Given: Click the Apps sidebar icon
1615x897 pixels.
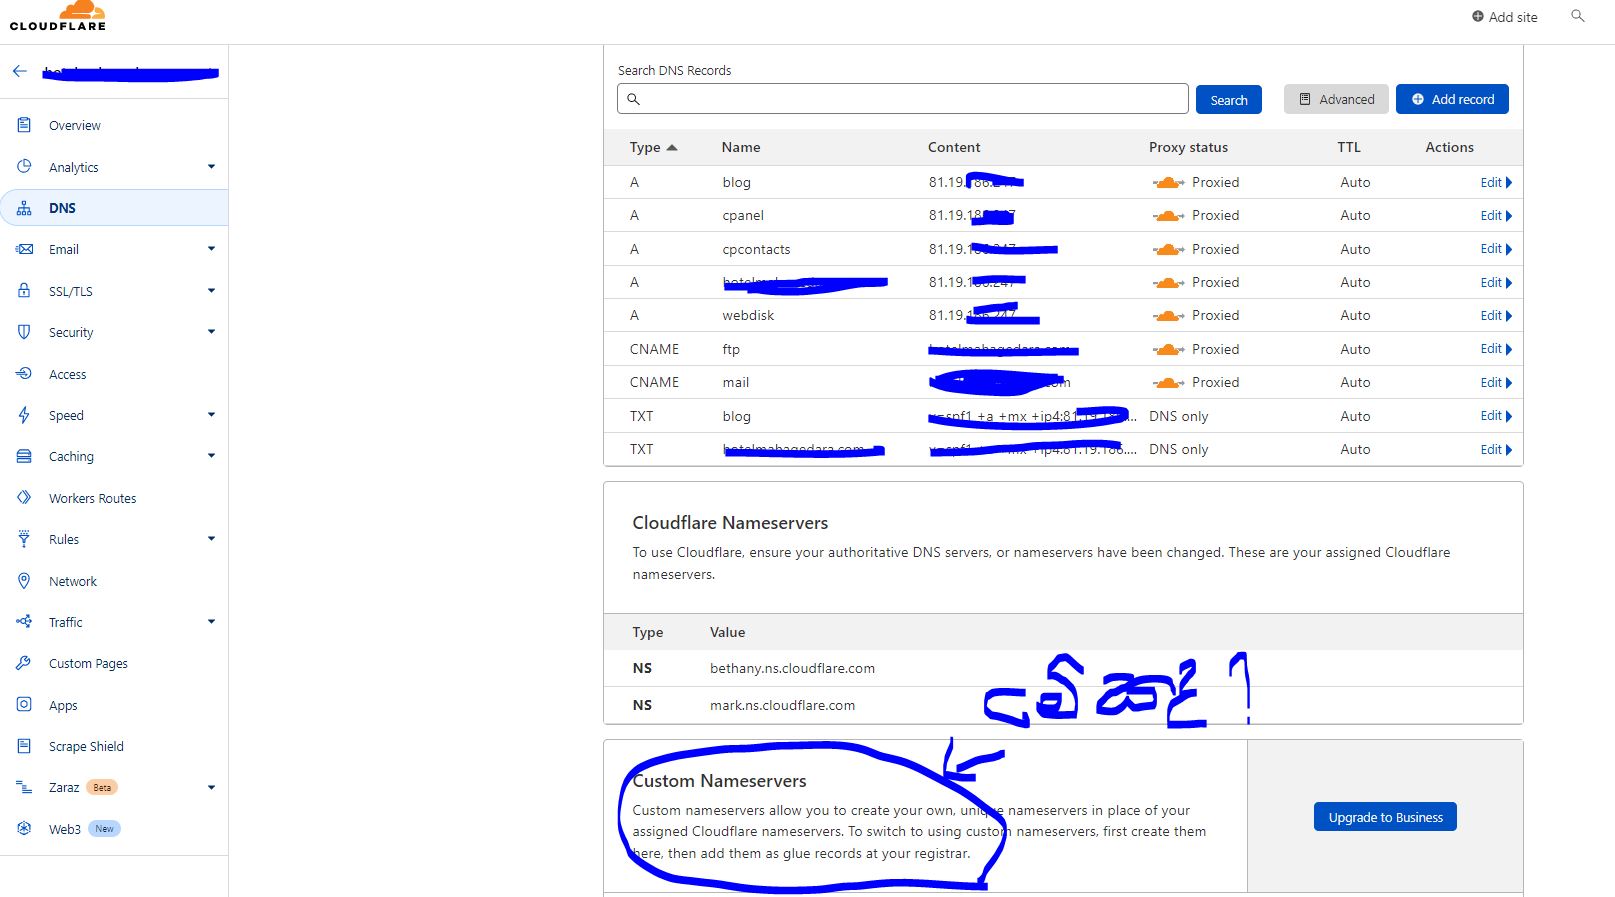Looking at the screenshot, I should [x=24, y=704].
